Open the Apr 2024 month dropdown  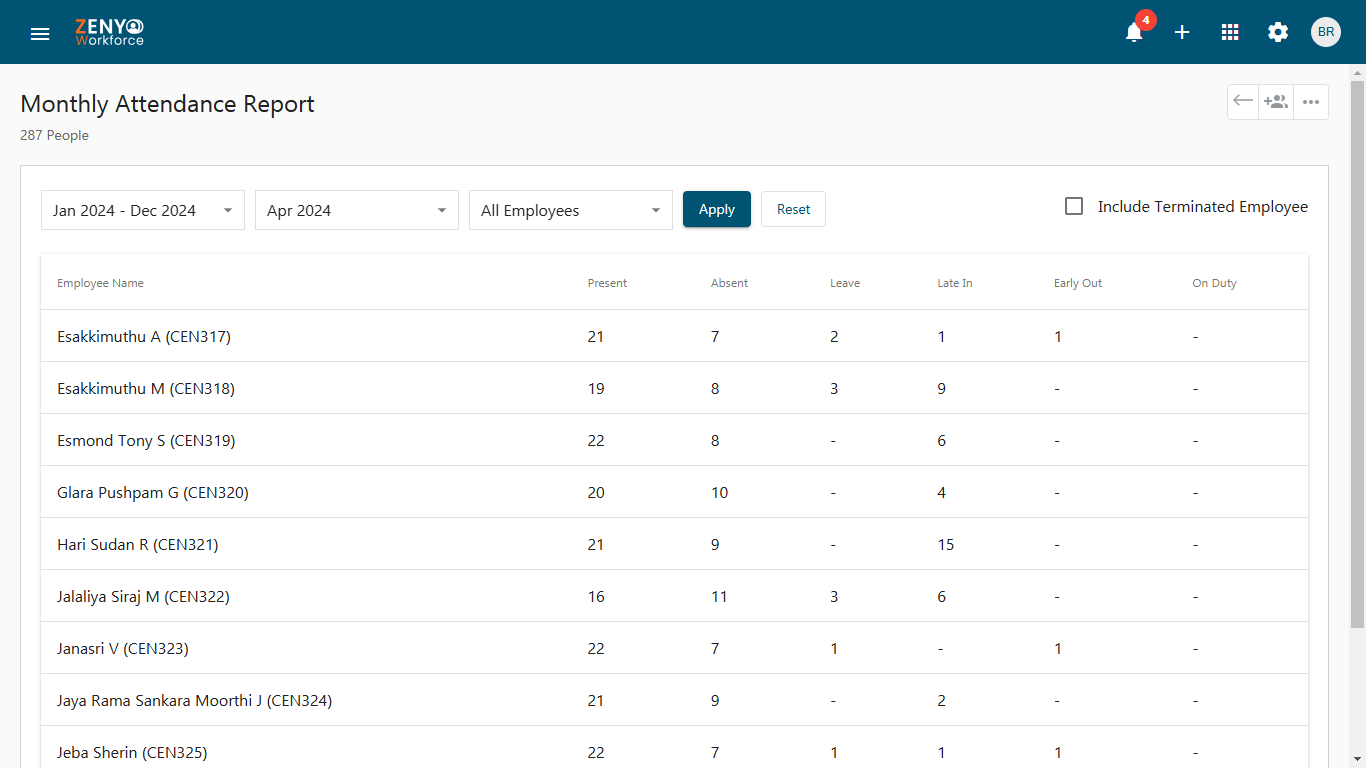pyautogui.click(x=357, y=210)
